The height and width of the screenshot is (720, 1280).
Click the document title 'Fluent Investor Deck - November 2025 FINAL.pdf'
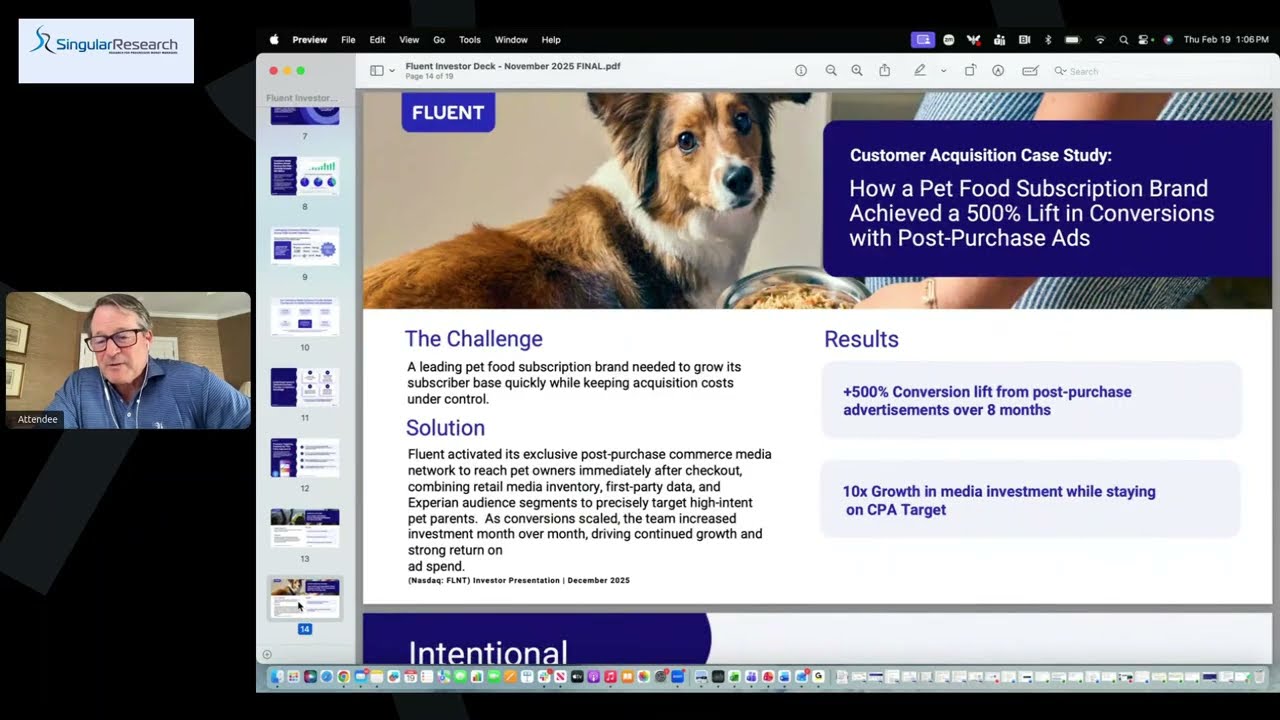513,66
